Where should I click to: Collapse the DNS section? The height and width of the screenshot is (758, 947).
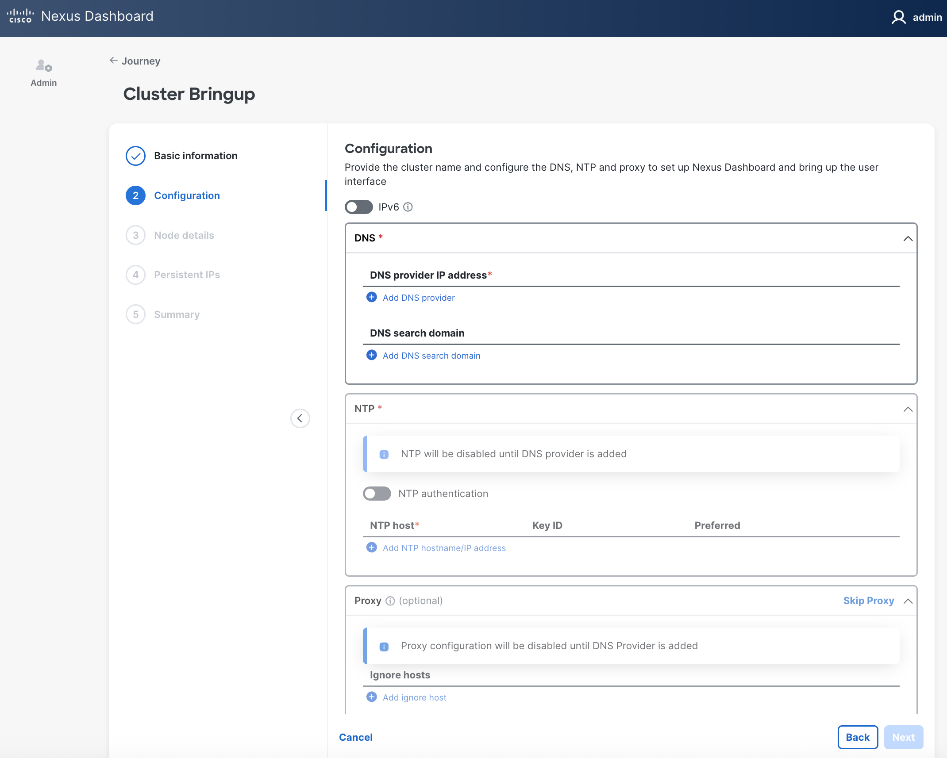(907, 238)
